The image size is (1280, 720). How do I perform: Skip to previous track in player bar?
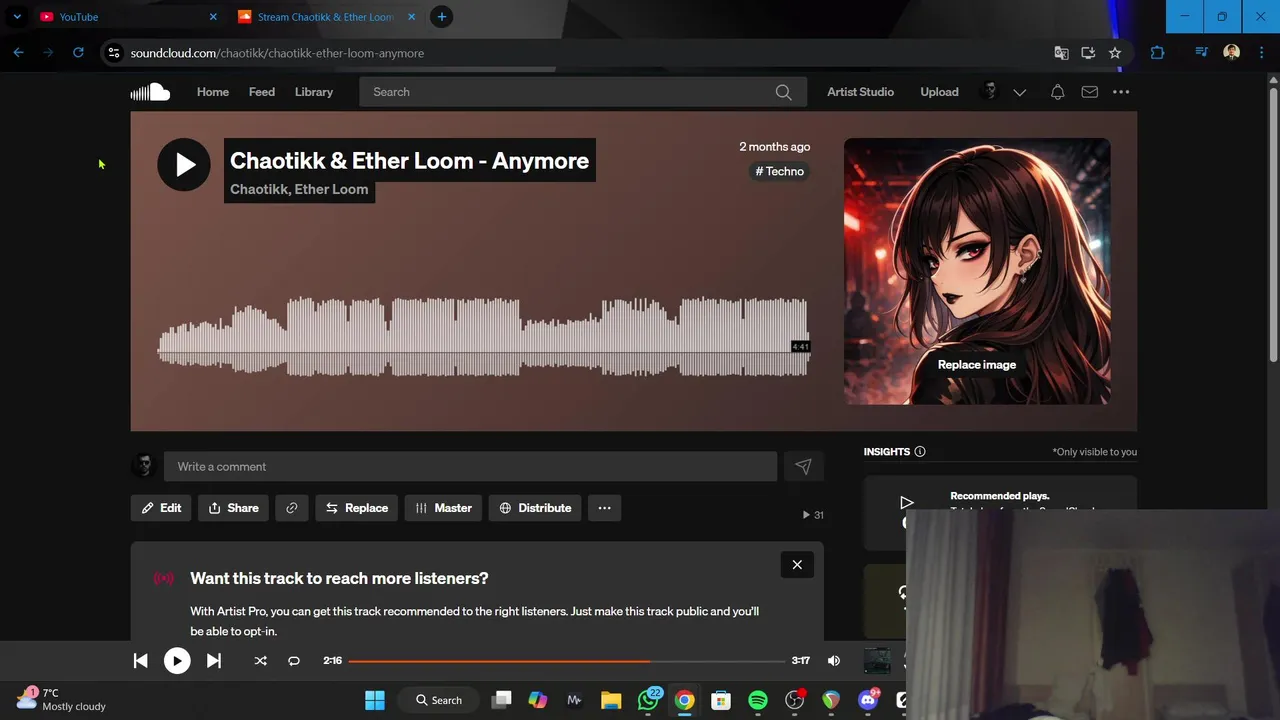coord(140,660)
